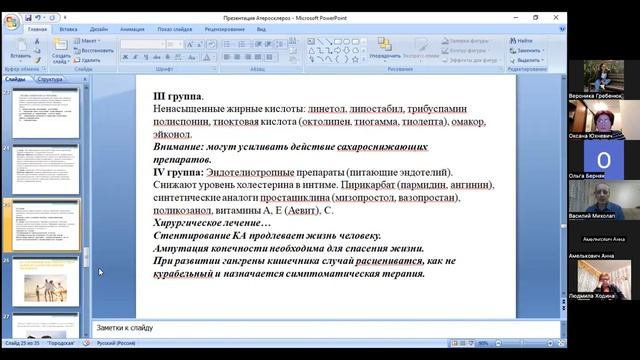Click Найти find button

tap(521, 41)
